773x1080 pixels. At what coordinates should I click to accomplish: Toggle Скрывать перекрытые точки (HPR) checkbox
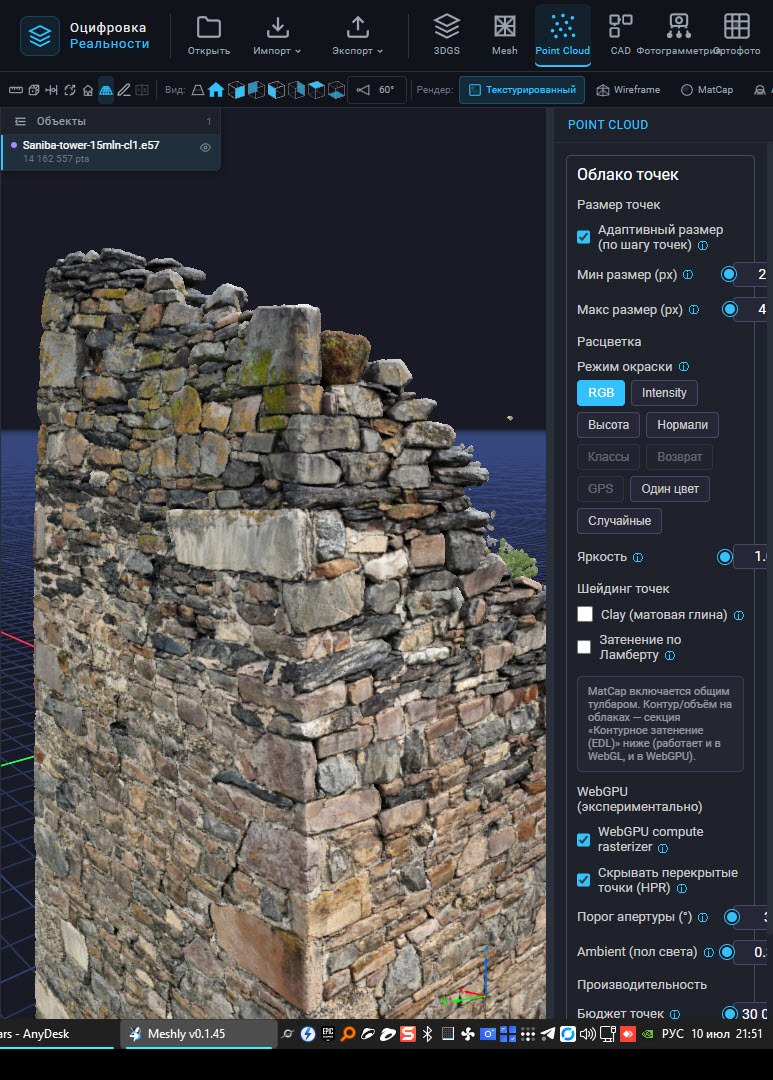coord(584,880)
